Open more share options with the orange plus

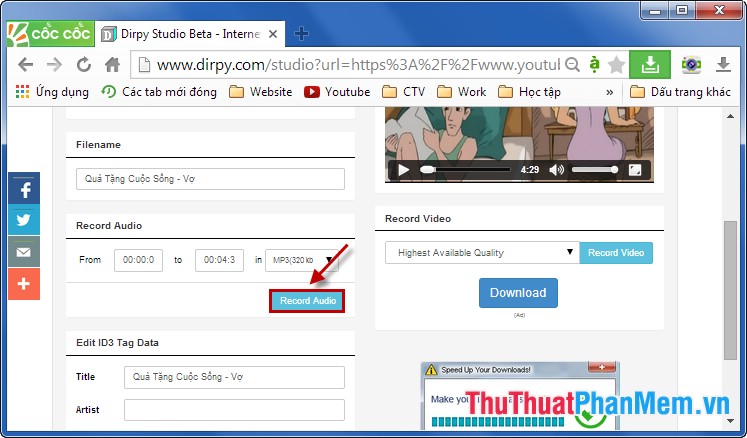pyautogui.click(x=24, y=284)
